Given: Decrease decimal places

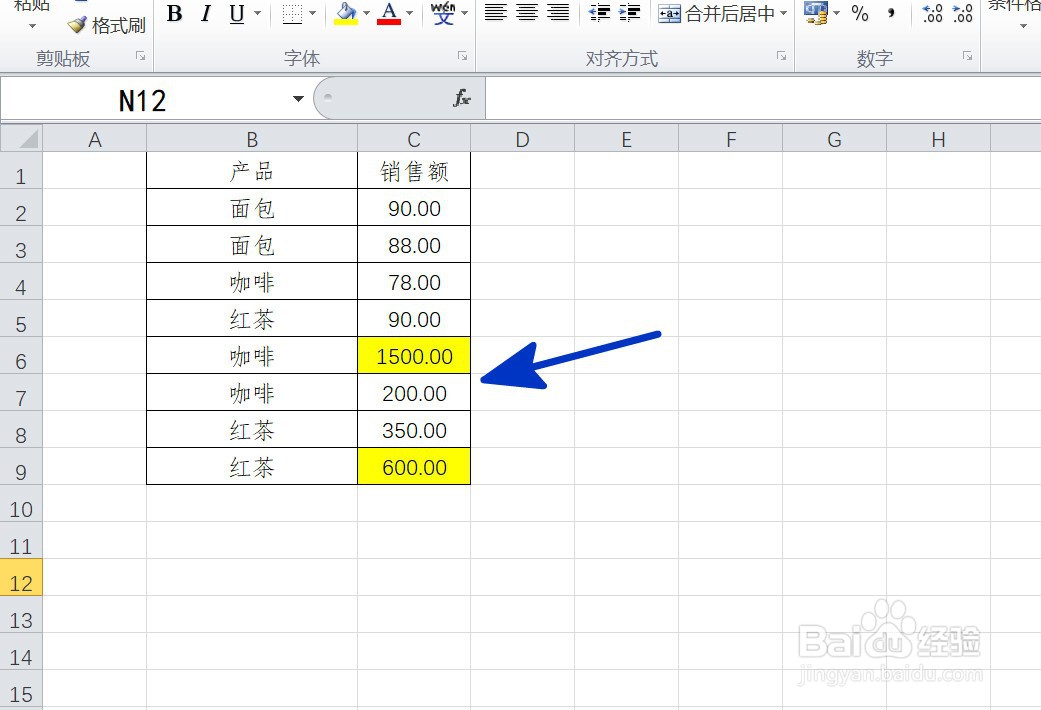Looking at the screenshot, I should click(962, 13).
